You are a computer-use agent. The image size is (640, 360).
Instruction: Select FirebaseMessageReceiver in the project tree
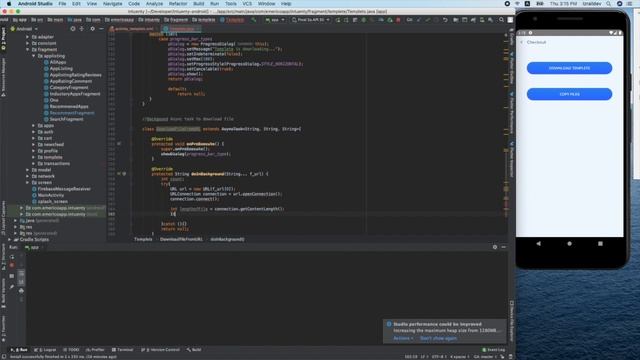[x=64, y=189]
